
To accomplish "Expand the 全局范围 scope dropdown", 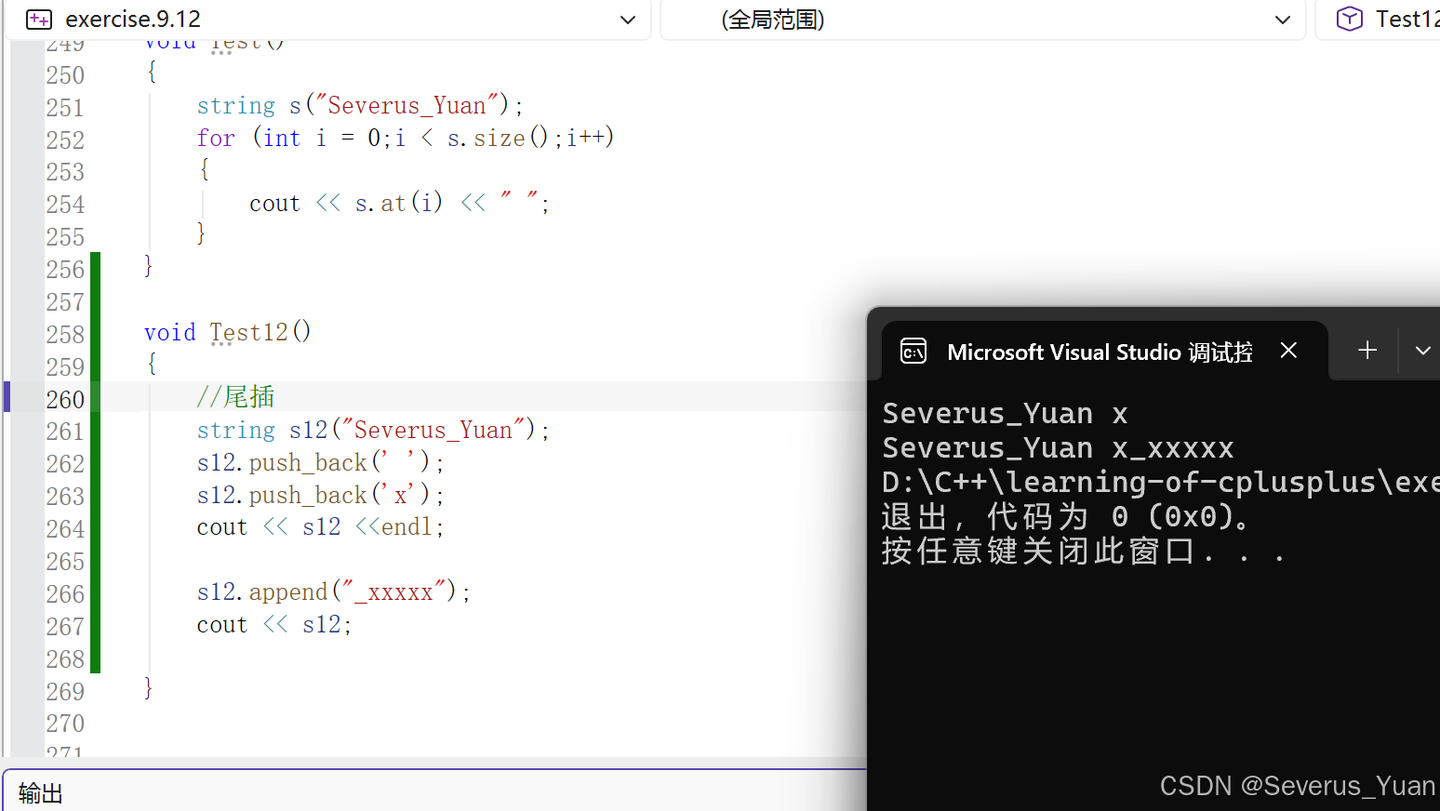I will (x=983, y=19).
